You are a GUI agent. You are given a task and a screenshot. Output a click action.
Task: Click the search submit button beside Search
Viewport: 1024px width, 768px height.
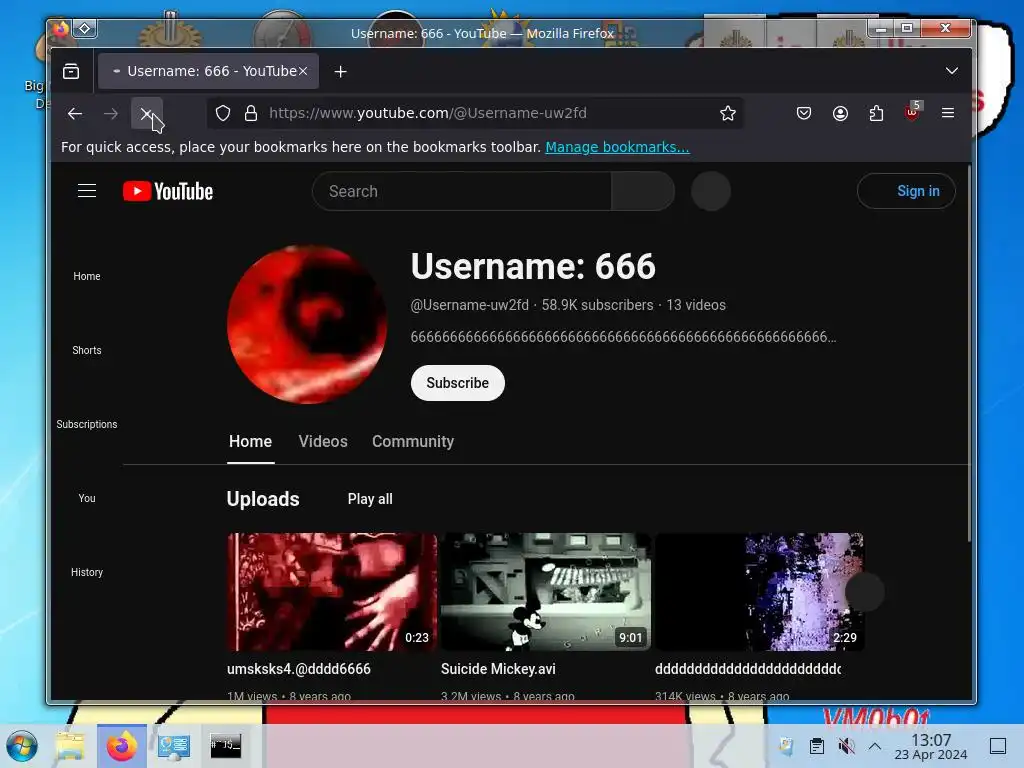click(643, 191)
